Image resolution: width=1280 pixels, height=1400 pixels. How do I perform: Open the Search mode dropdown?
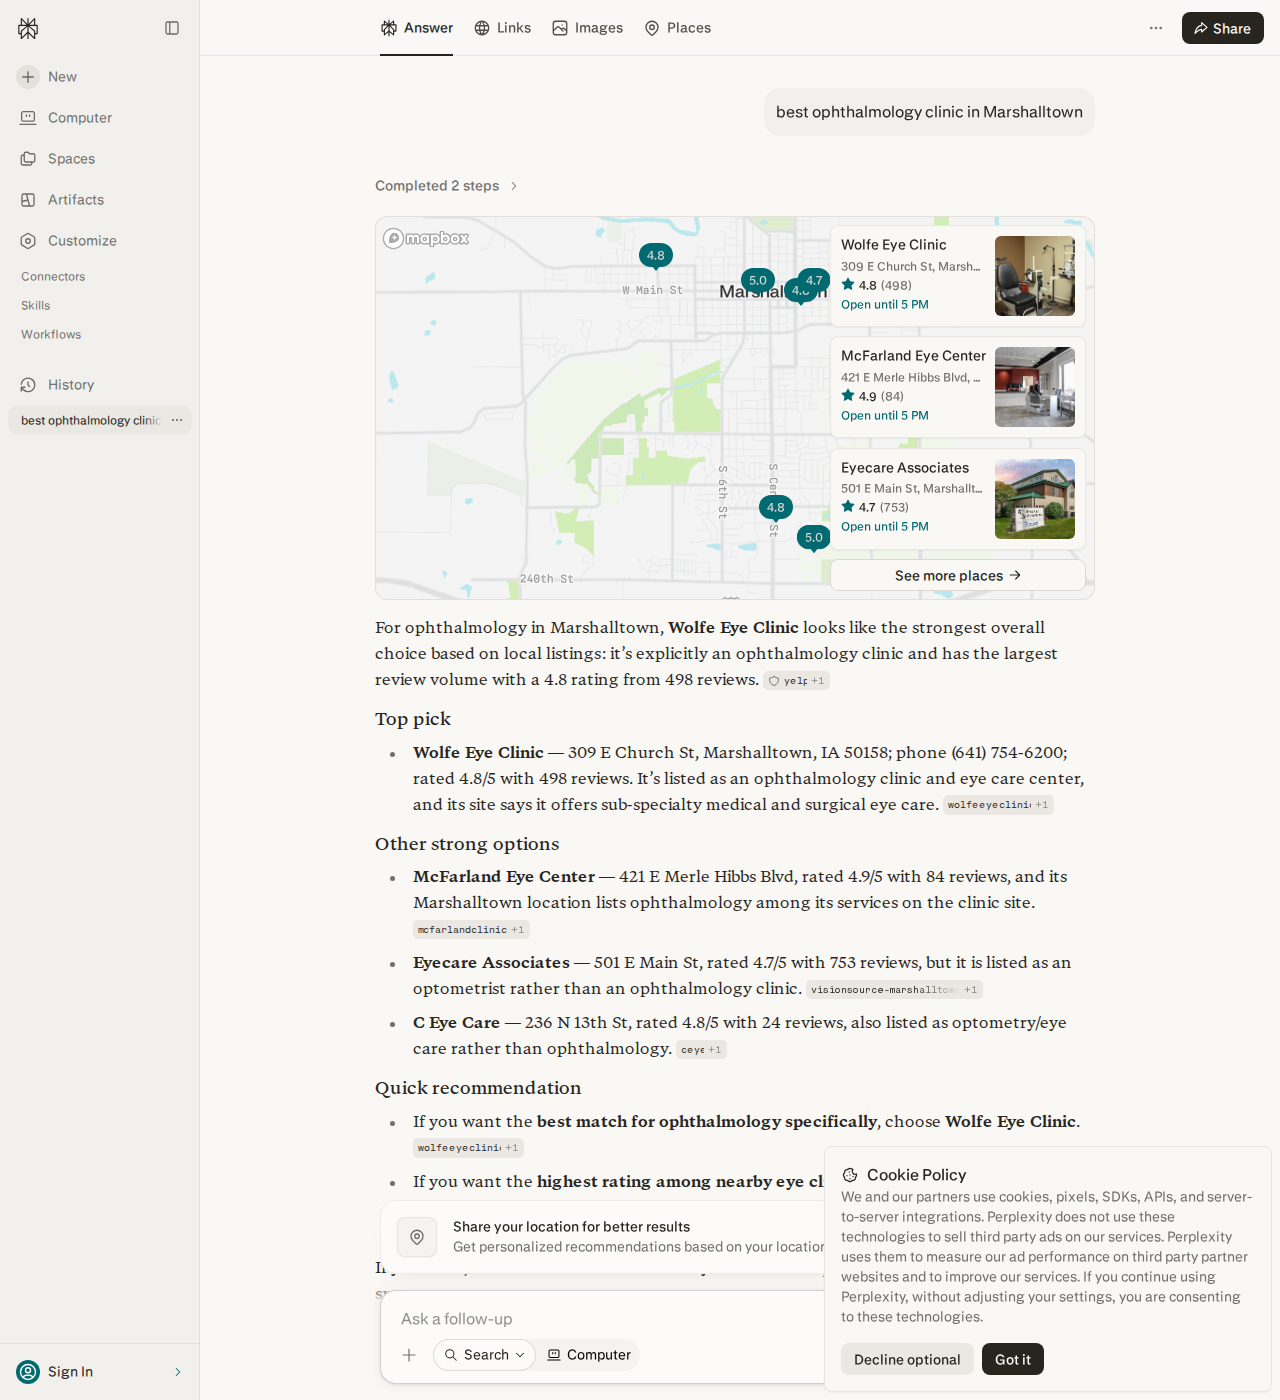click(485, 1355)
